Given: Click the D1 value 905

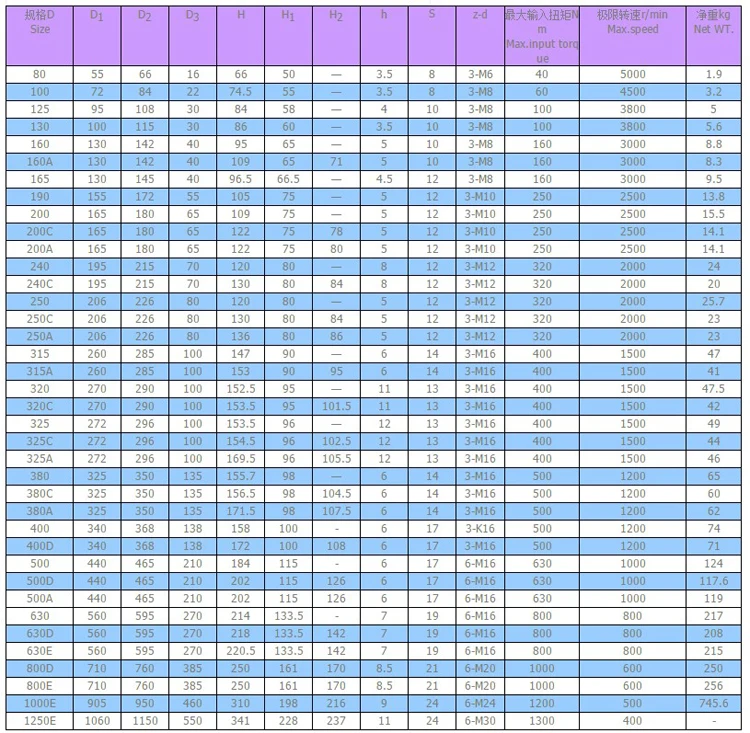Looking at the screenshot, I should pyautogui.click(x=97, y=703).
